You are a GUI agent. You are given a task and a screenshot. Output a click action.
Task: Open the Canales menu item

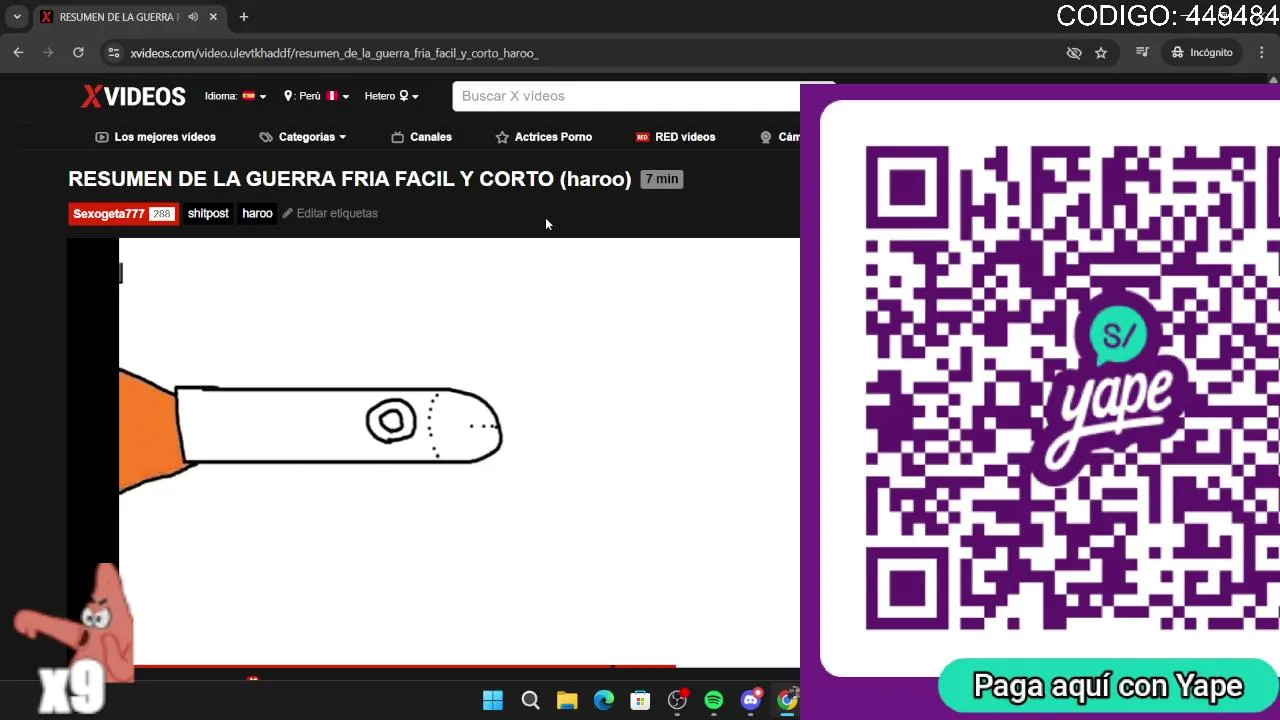pyautogui.click(x=421, y=137)
